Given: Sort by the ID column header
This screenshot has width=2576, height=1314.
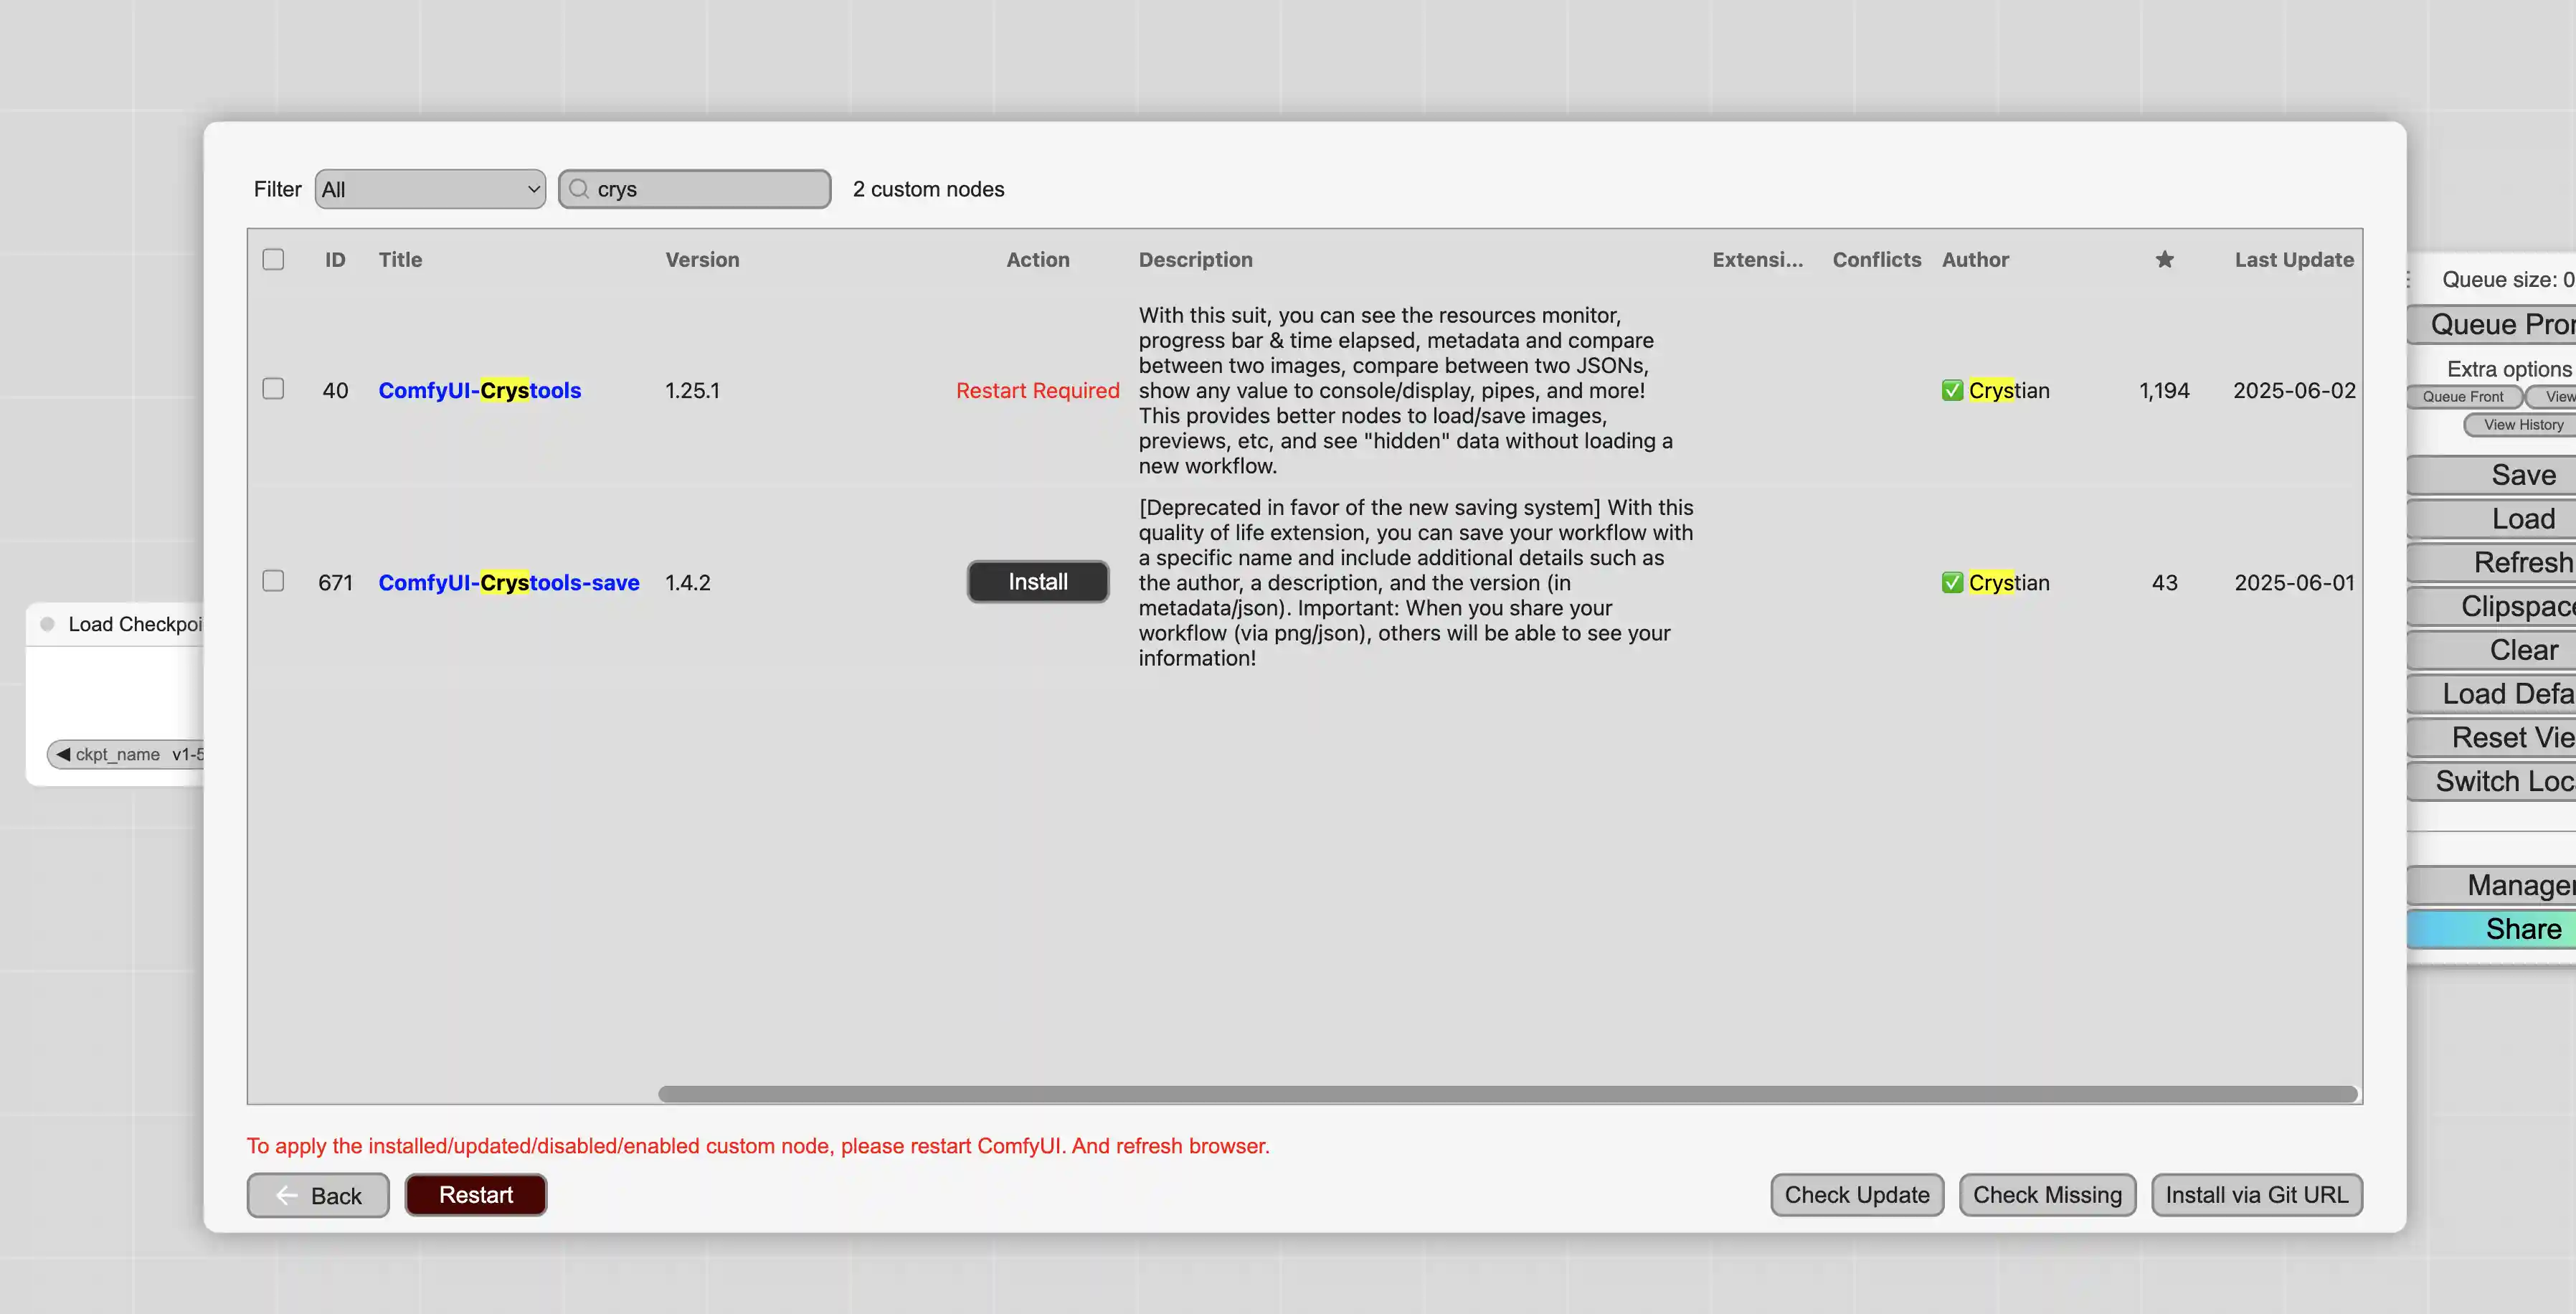Looking at the screenshot, I should (x=335, y=259).
